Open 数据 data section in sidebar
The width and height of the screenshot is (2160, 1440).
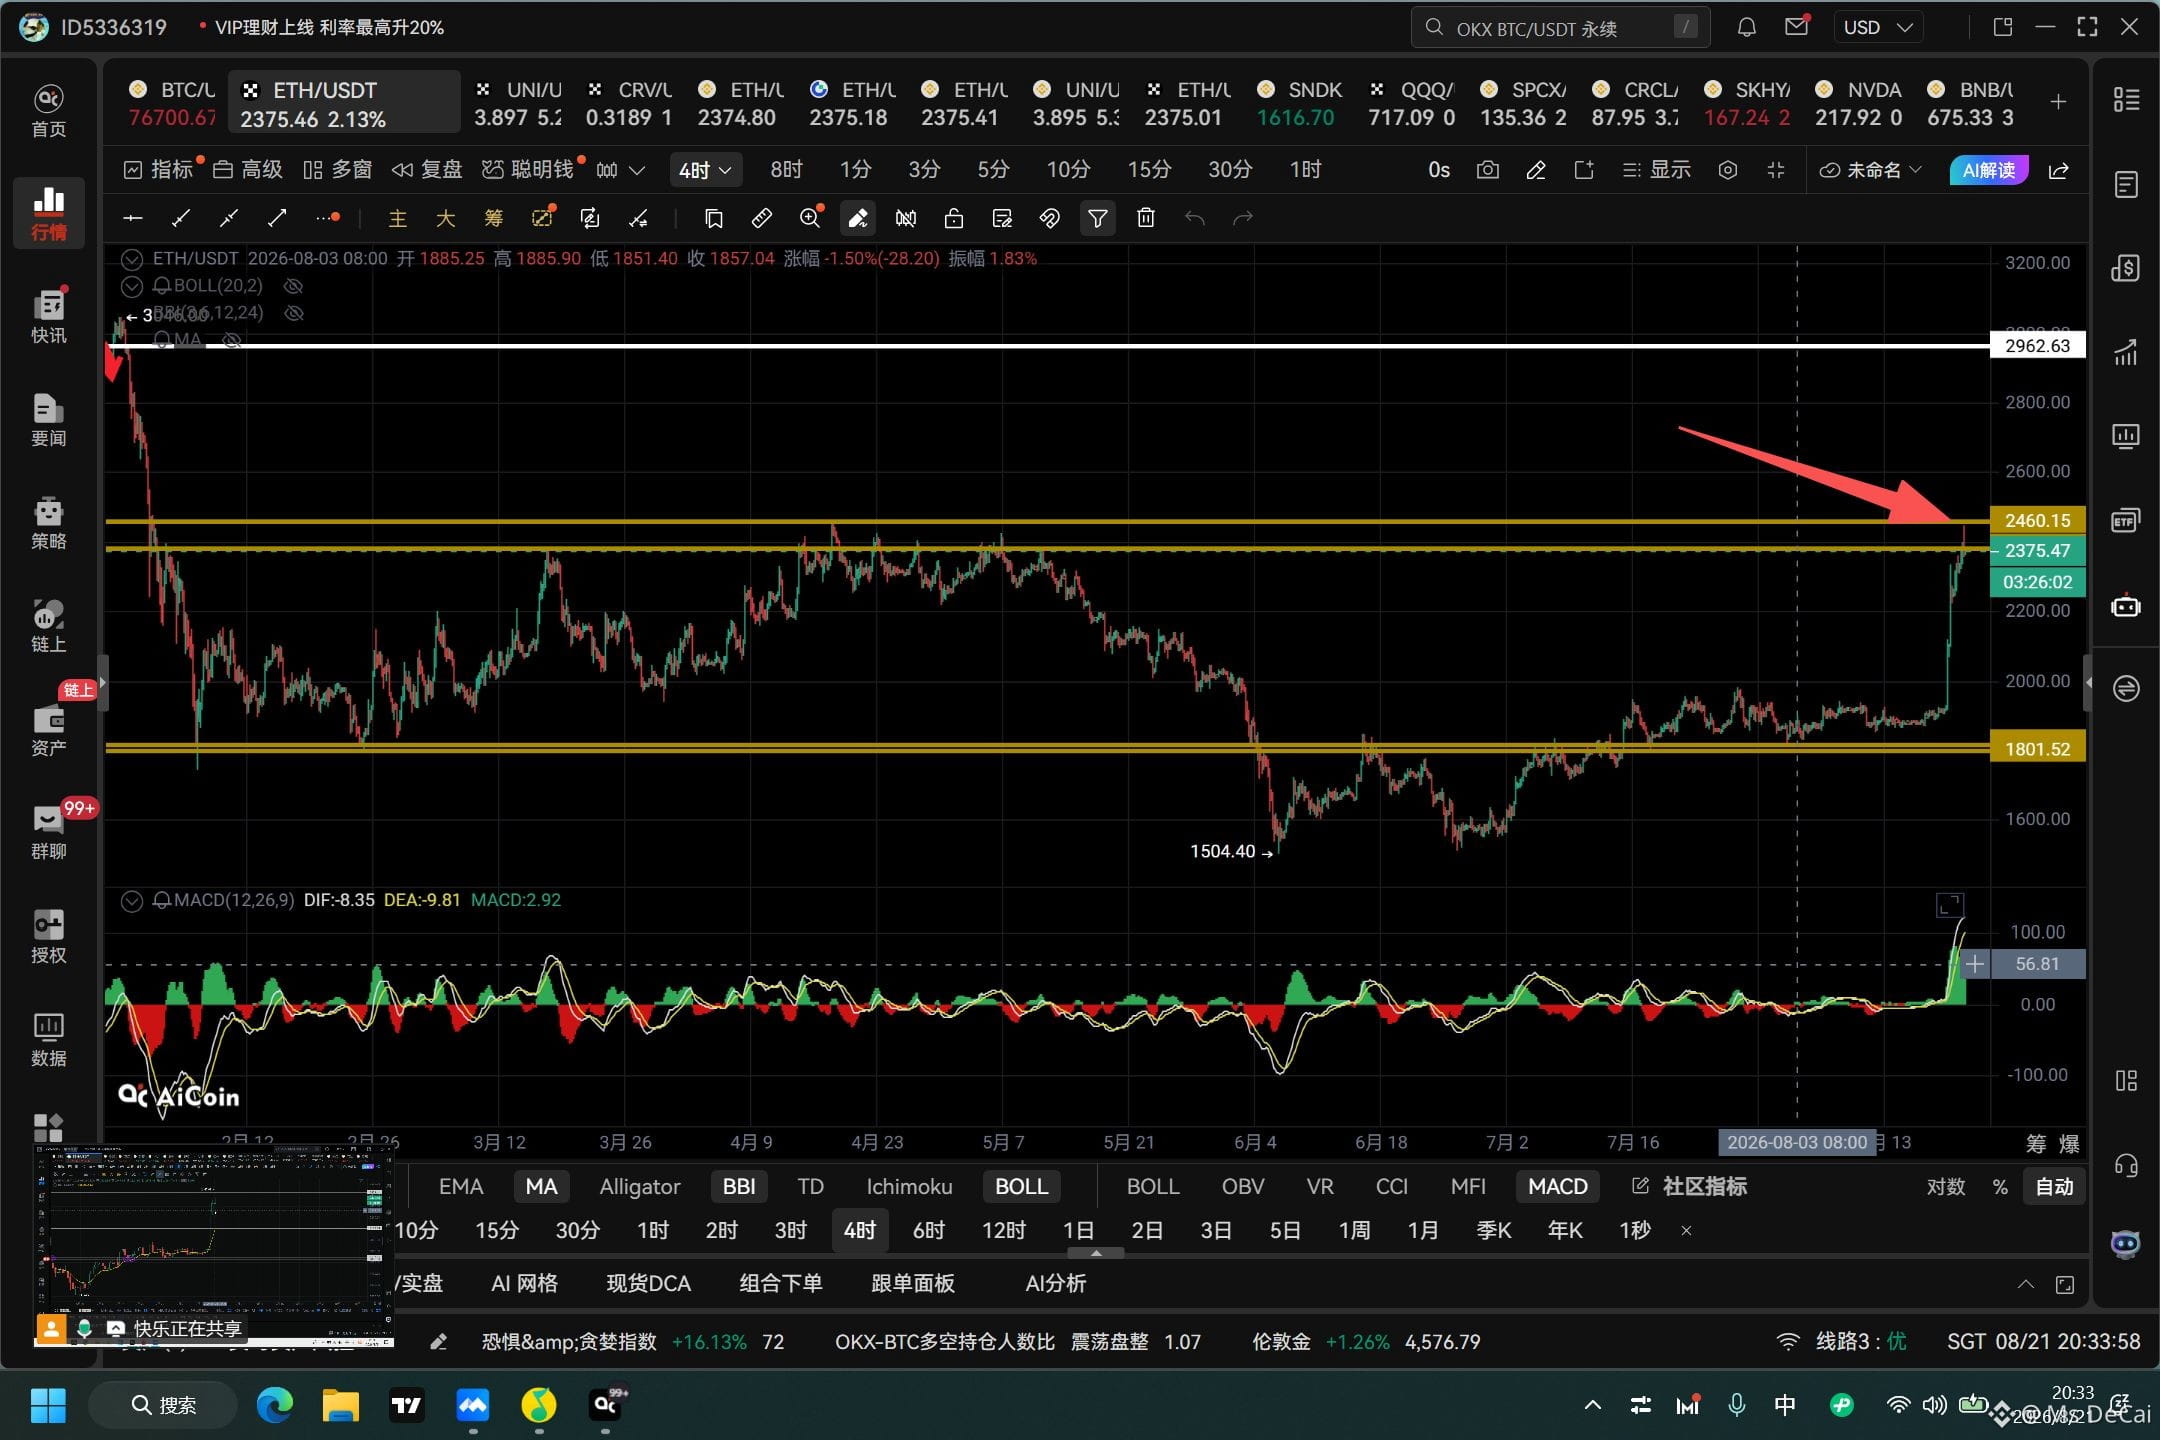point(48,1039)
